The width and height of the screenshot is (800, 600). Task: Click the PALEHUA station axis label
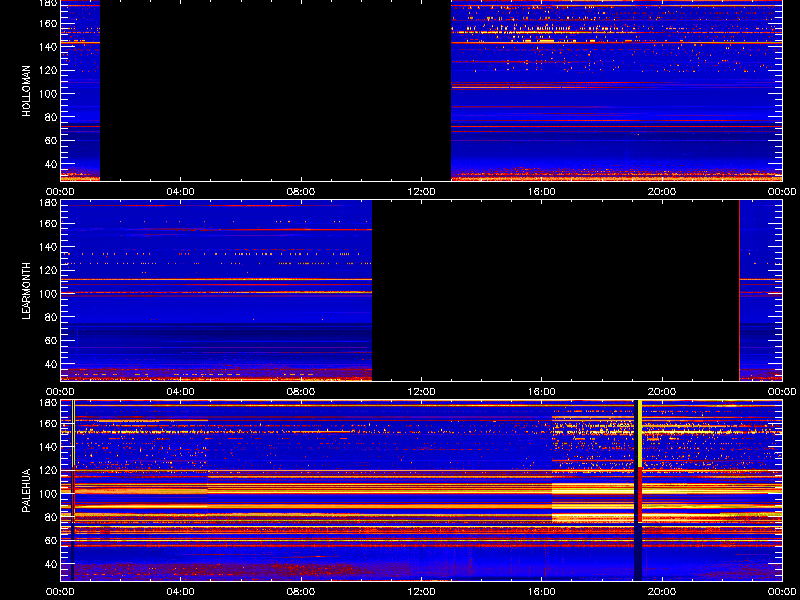(27, 490)
